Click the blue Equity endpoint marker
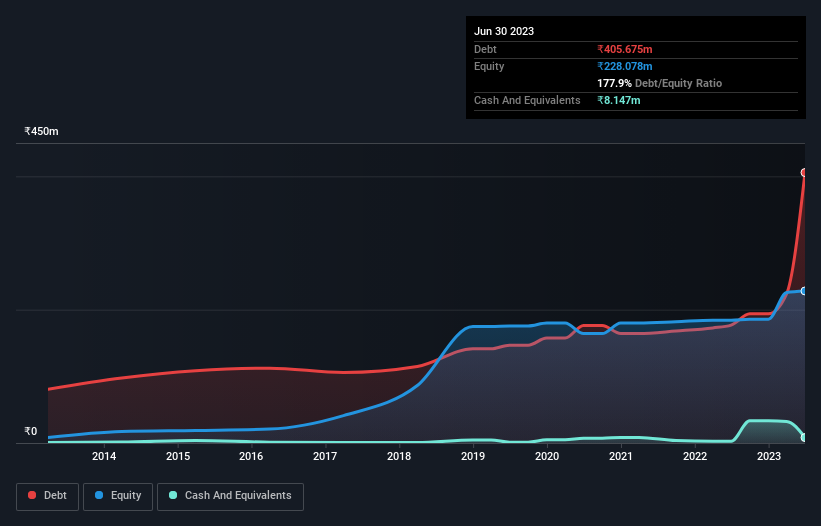This screenshot has width=821, height=526. [x=804, y=291]
